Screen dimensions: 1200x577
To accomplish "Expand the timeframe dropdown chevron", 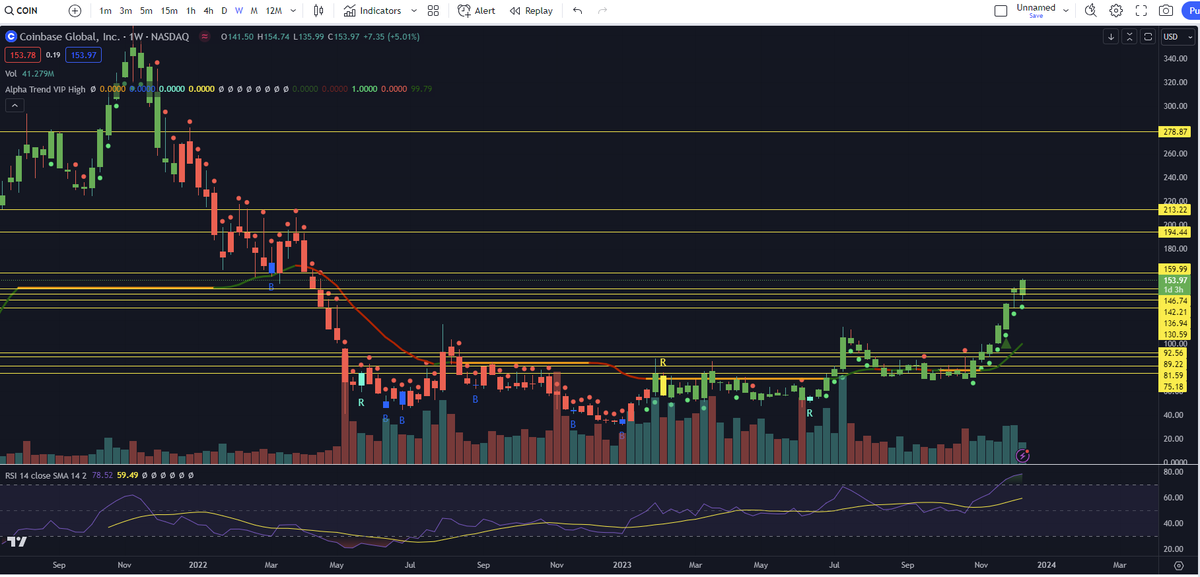I will (292, 10).
